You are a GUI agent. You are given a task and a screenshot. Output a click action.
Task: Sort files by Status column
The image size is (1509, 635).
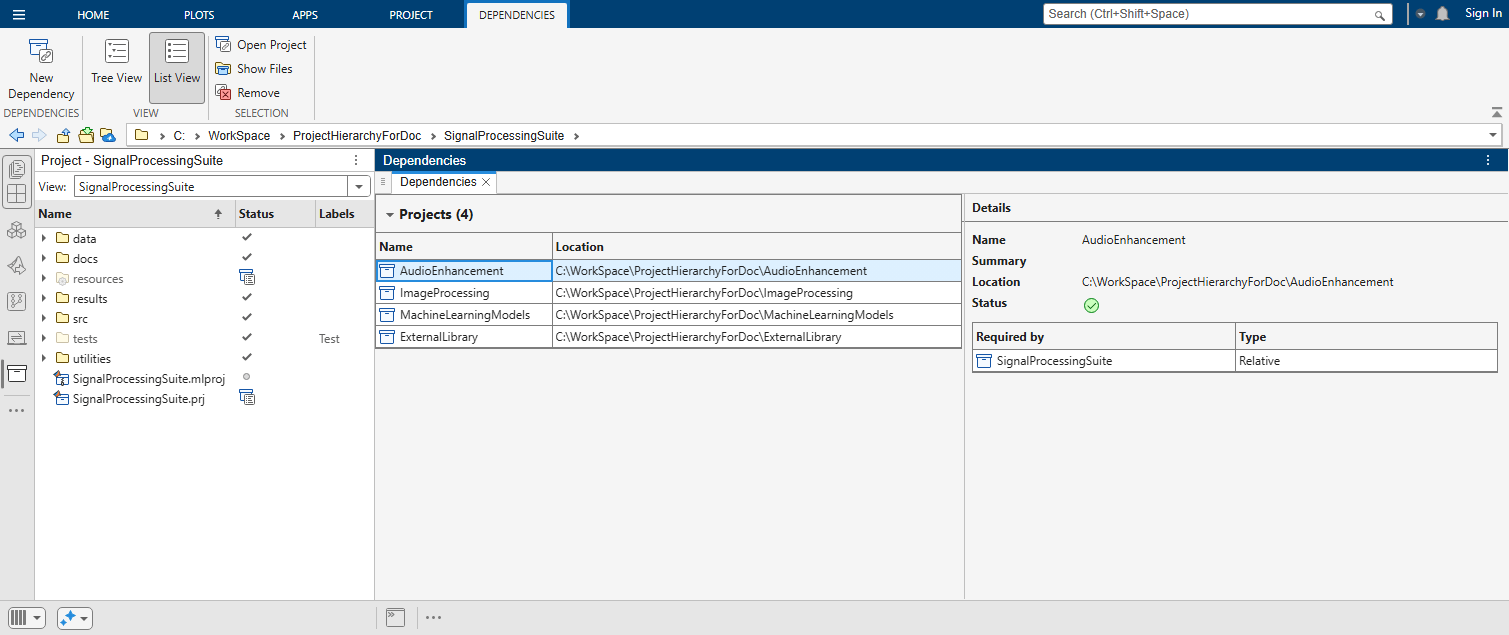point(274,213)
